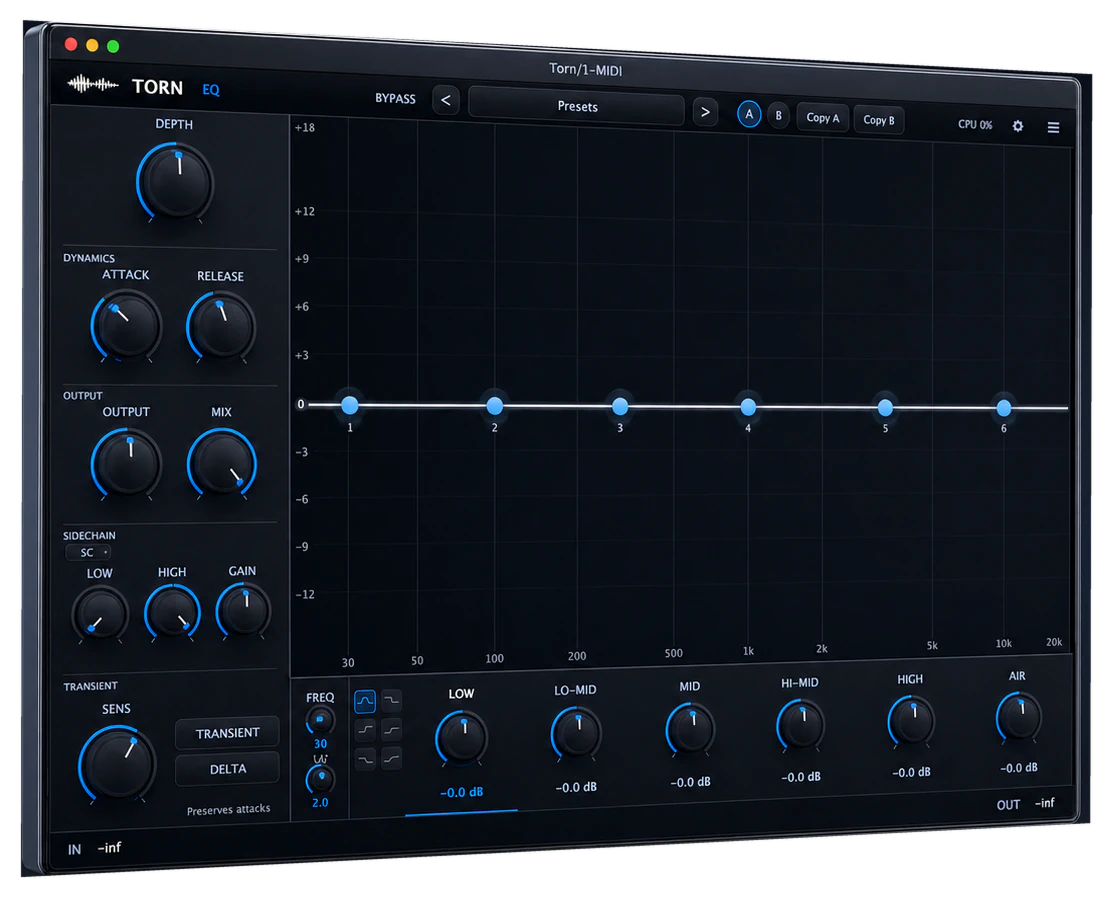
Task: Load the next preset with right arrow
Action: 705,112
